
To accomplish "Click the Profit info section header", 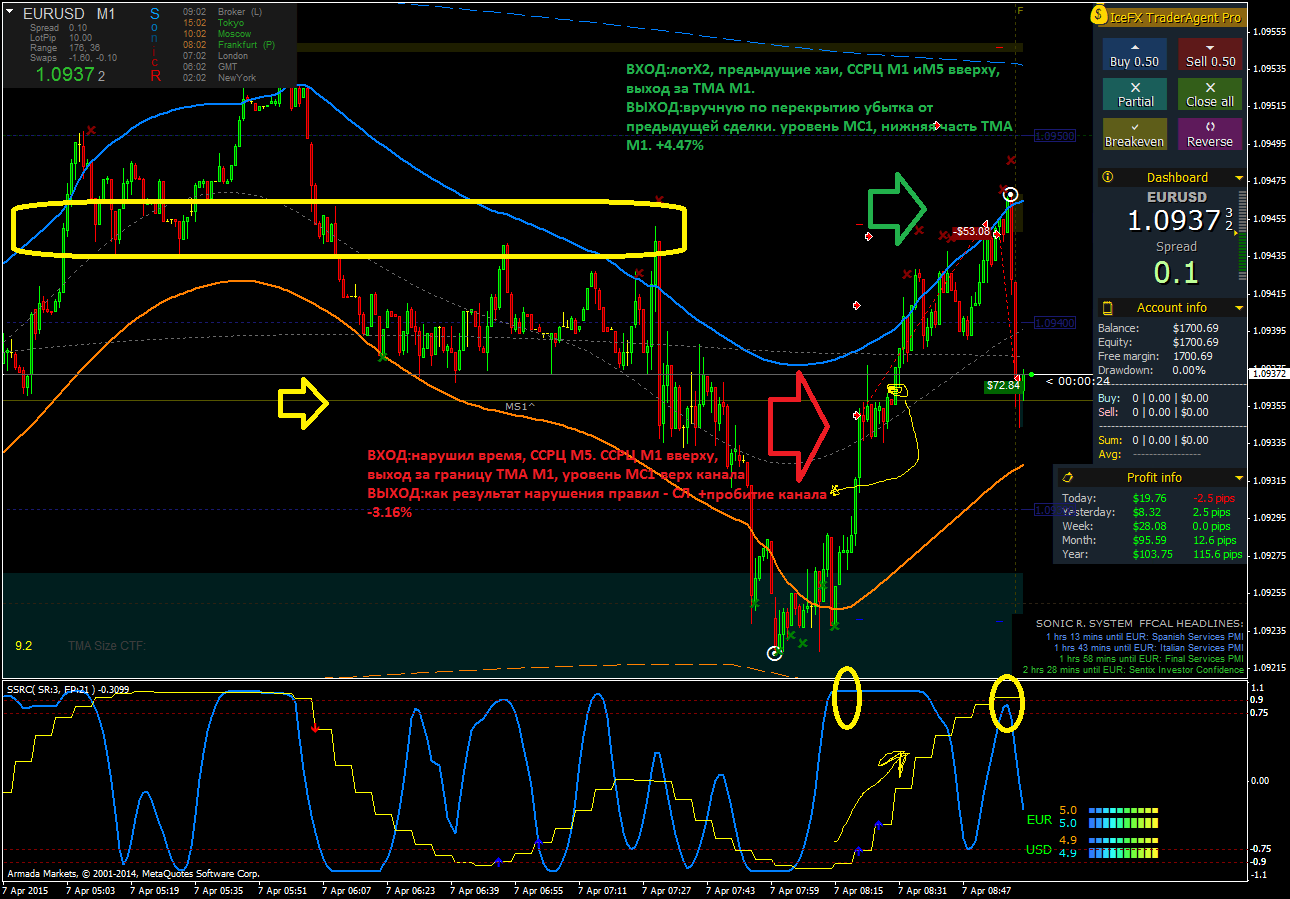I will (x=1151, y=478).
